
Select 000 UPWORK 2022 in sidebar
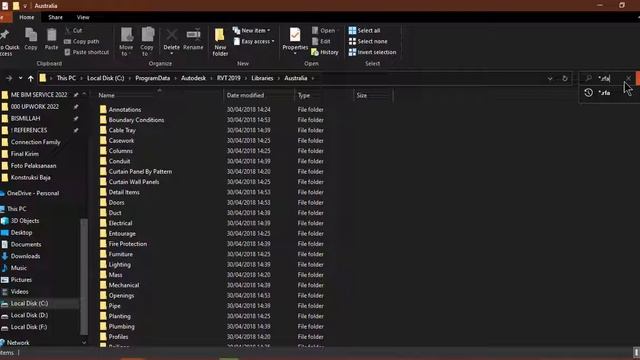[x=35, y=107]
